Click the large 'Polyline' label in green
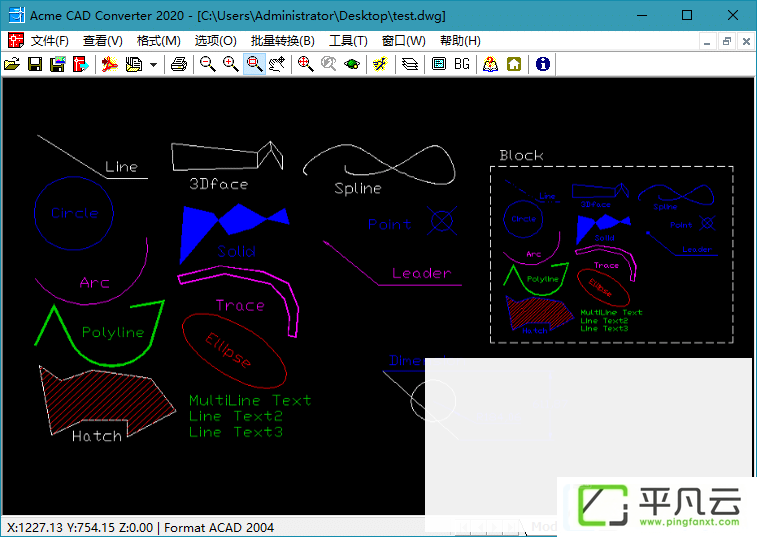This screenshot has width=757, height=537. tap(113, 332)
